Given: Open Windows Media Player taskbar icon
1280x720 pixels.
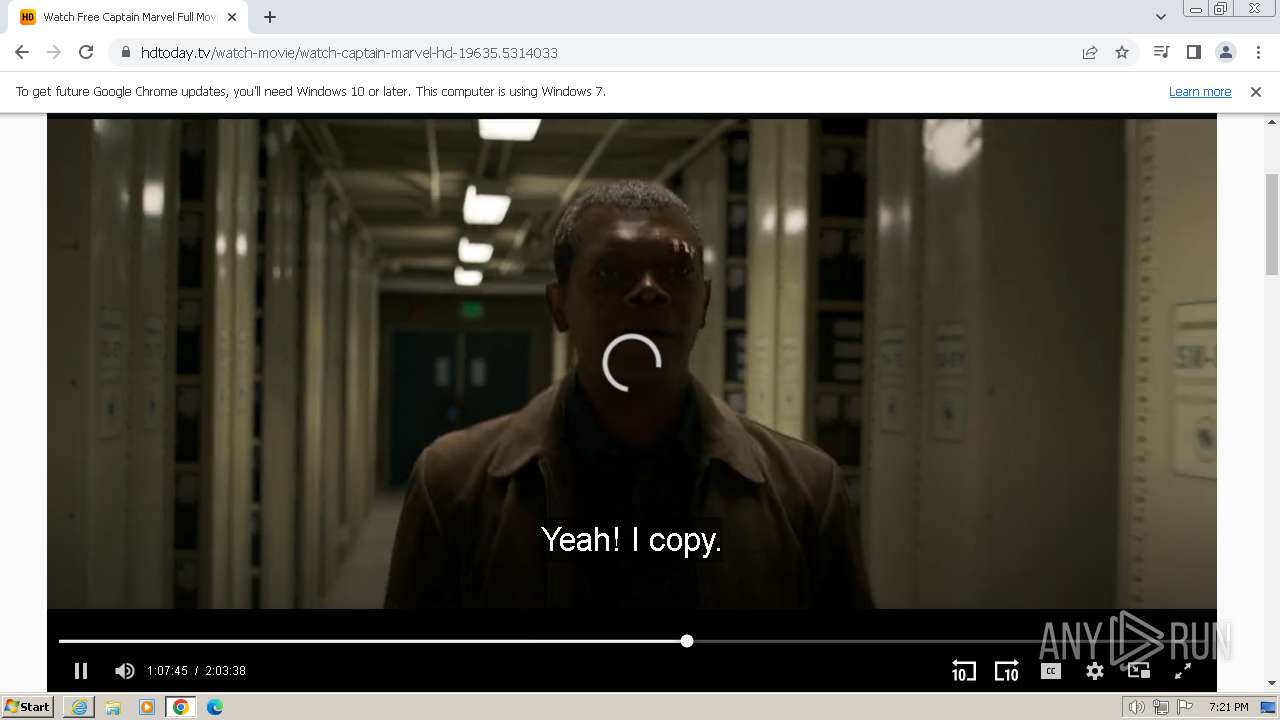Looking at the screenshot, I should pyautogui.click(x=147, y=707).
